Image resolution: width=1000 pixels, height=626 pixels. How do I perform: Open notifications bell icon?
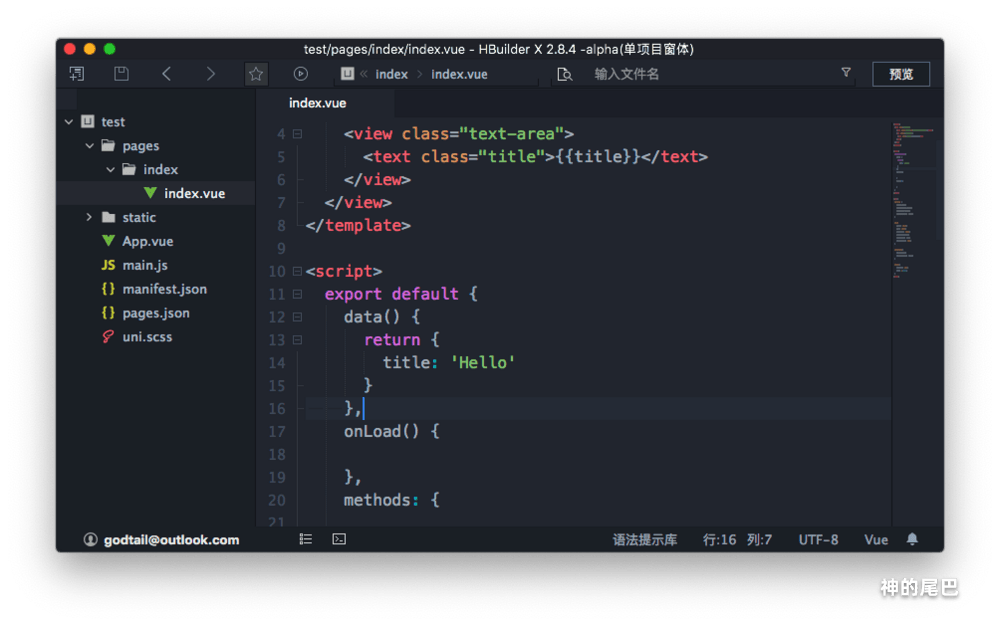click(912, 539)
